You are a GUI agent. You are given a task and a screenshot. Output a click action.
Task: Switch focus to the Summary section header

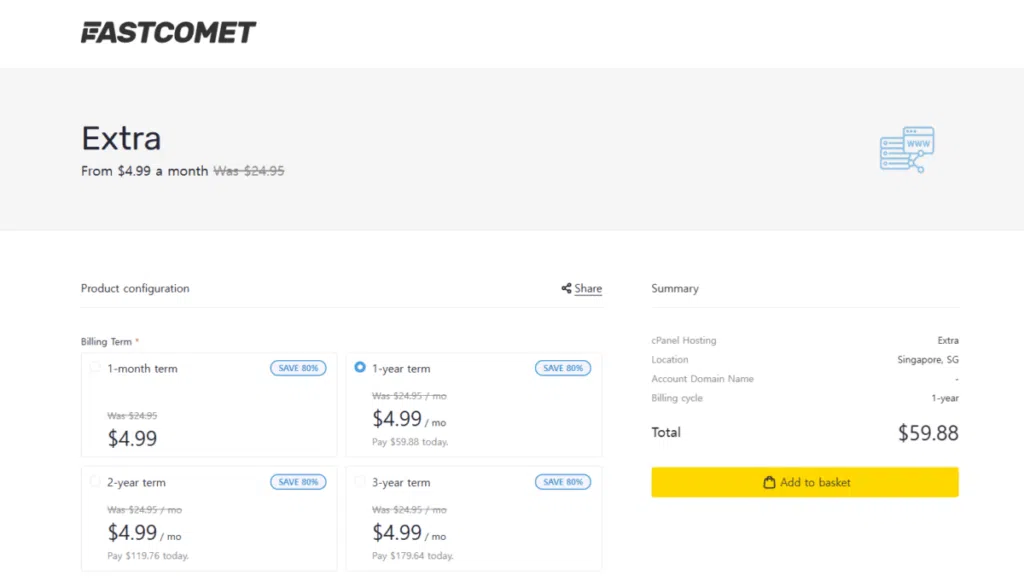coord(675,288)
